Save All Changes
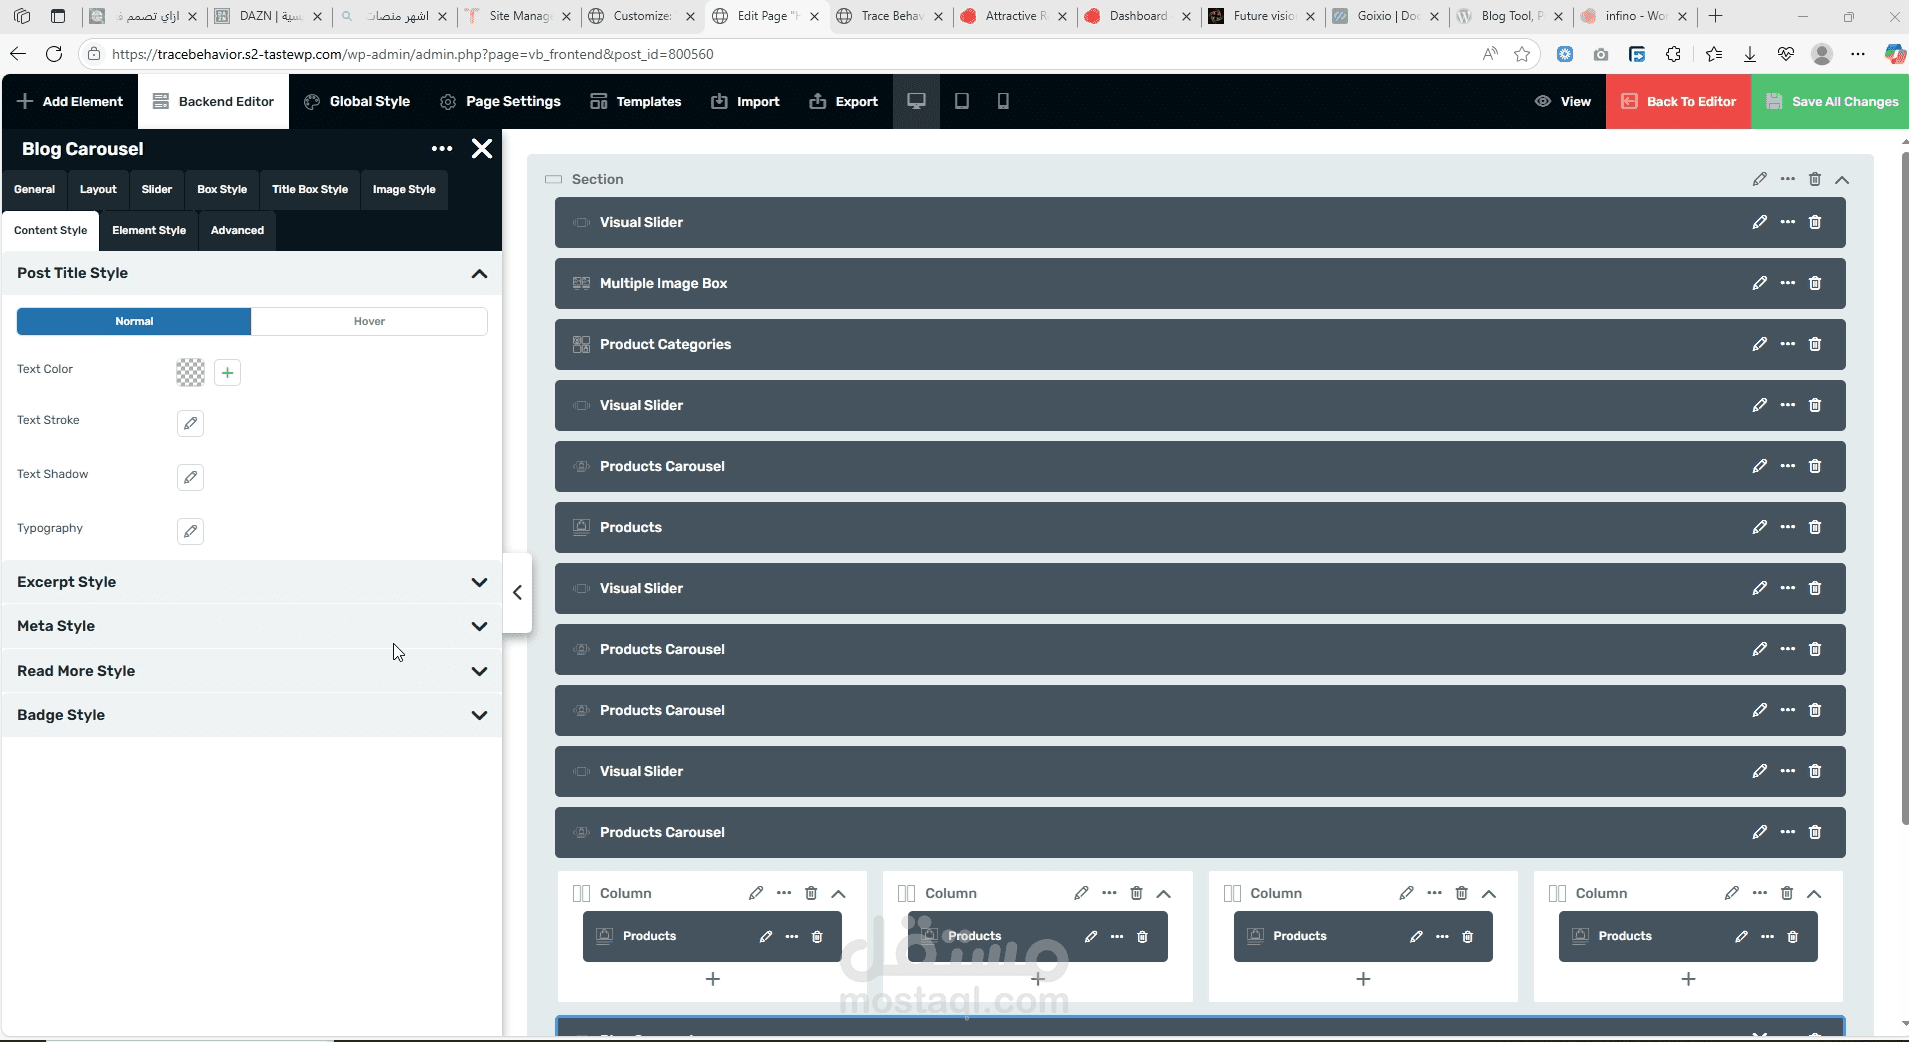The height and width of the screenshot is (1042, 1909). tap(1831, 101)
